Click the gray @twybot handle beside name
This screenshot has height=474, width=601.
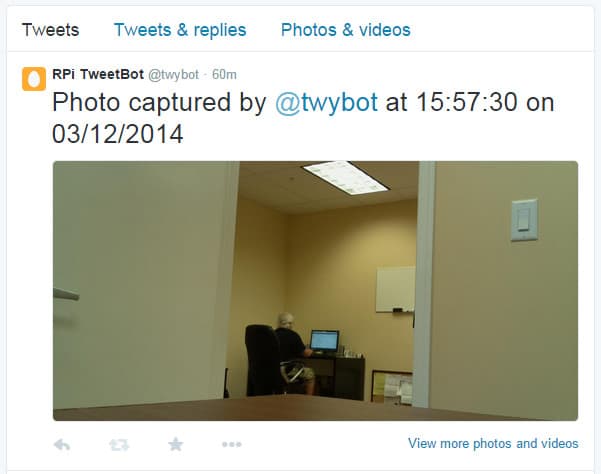[174, 74]
